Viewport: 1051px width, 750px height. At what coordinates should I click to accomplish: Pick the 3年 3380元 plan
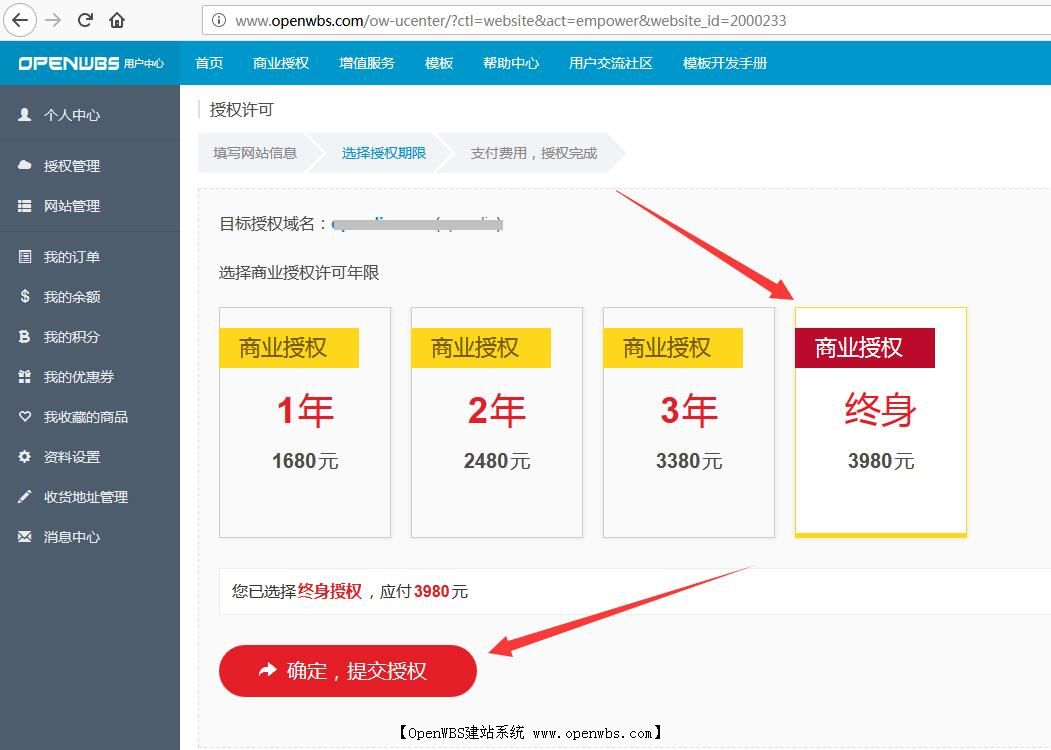click(688, 420)
